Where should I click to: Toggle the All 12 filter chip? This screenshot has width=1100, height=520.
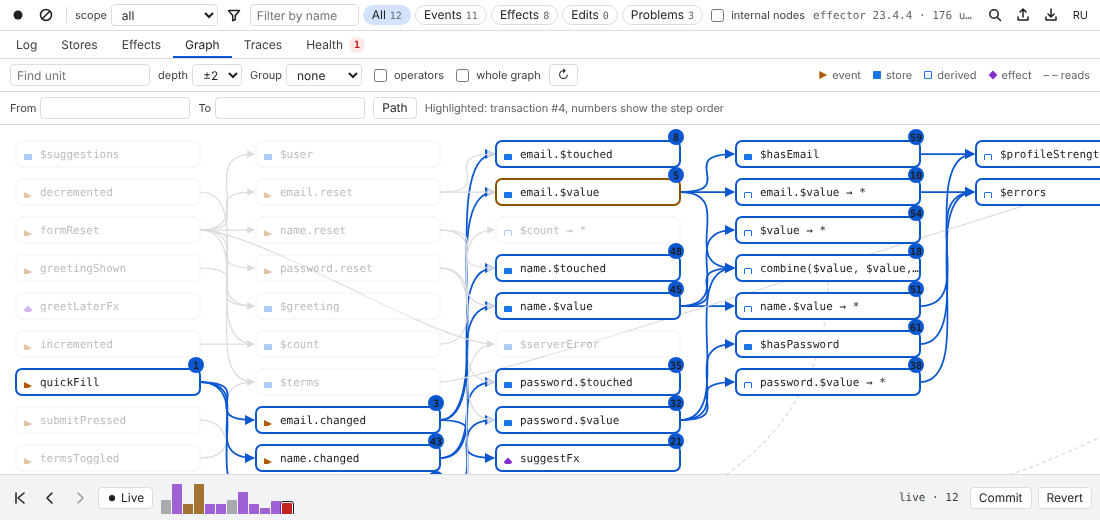[387, 15]
